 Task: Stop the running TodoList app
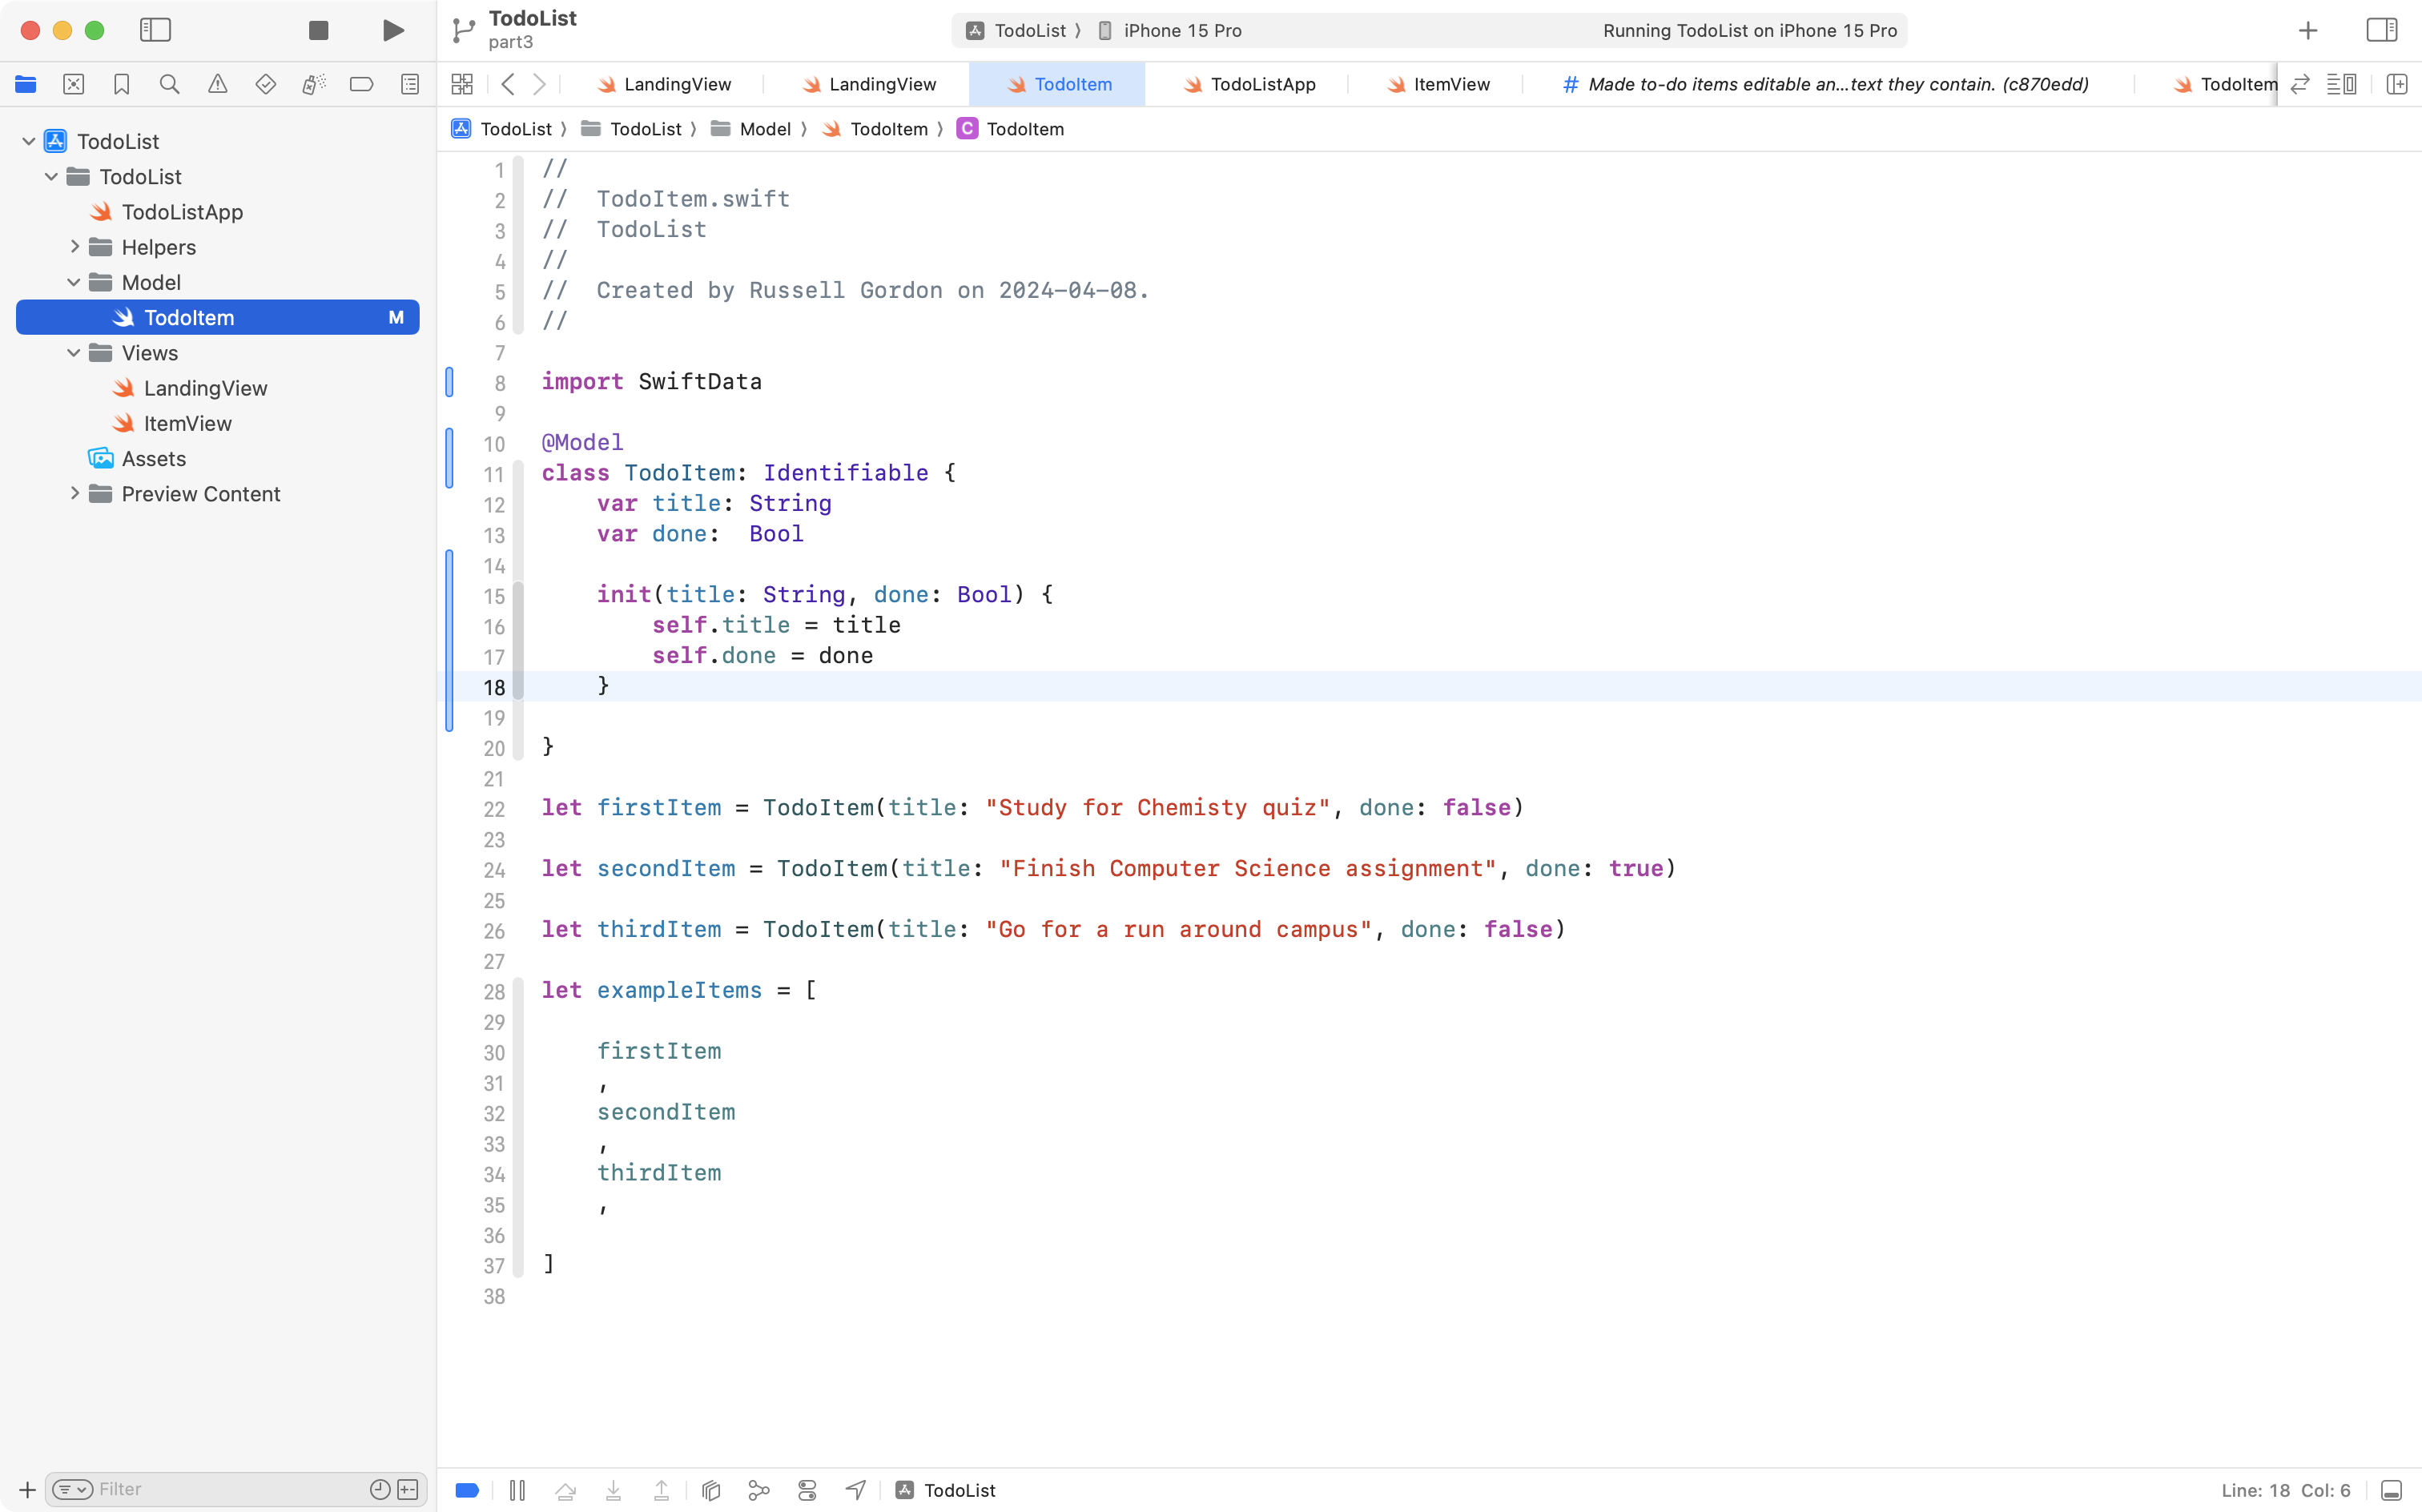318,30
